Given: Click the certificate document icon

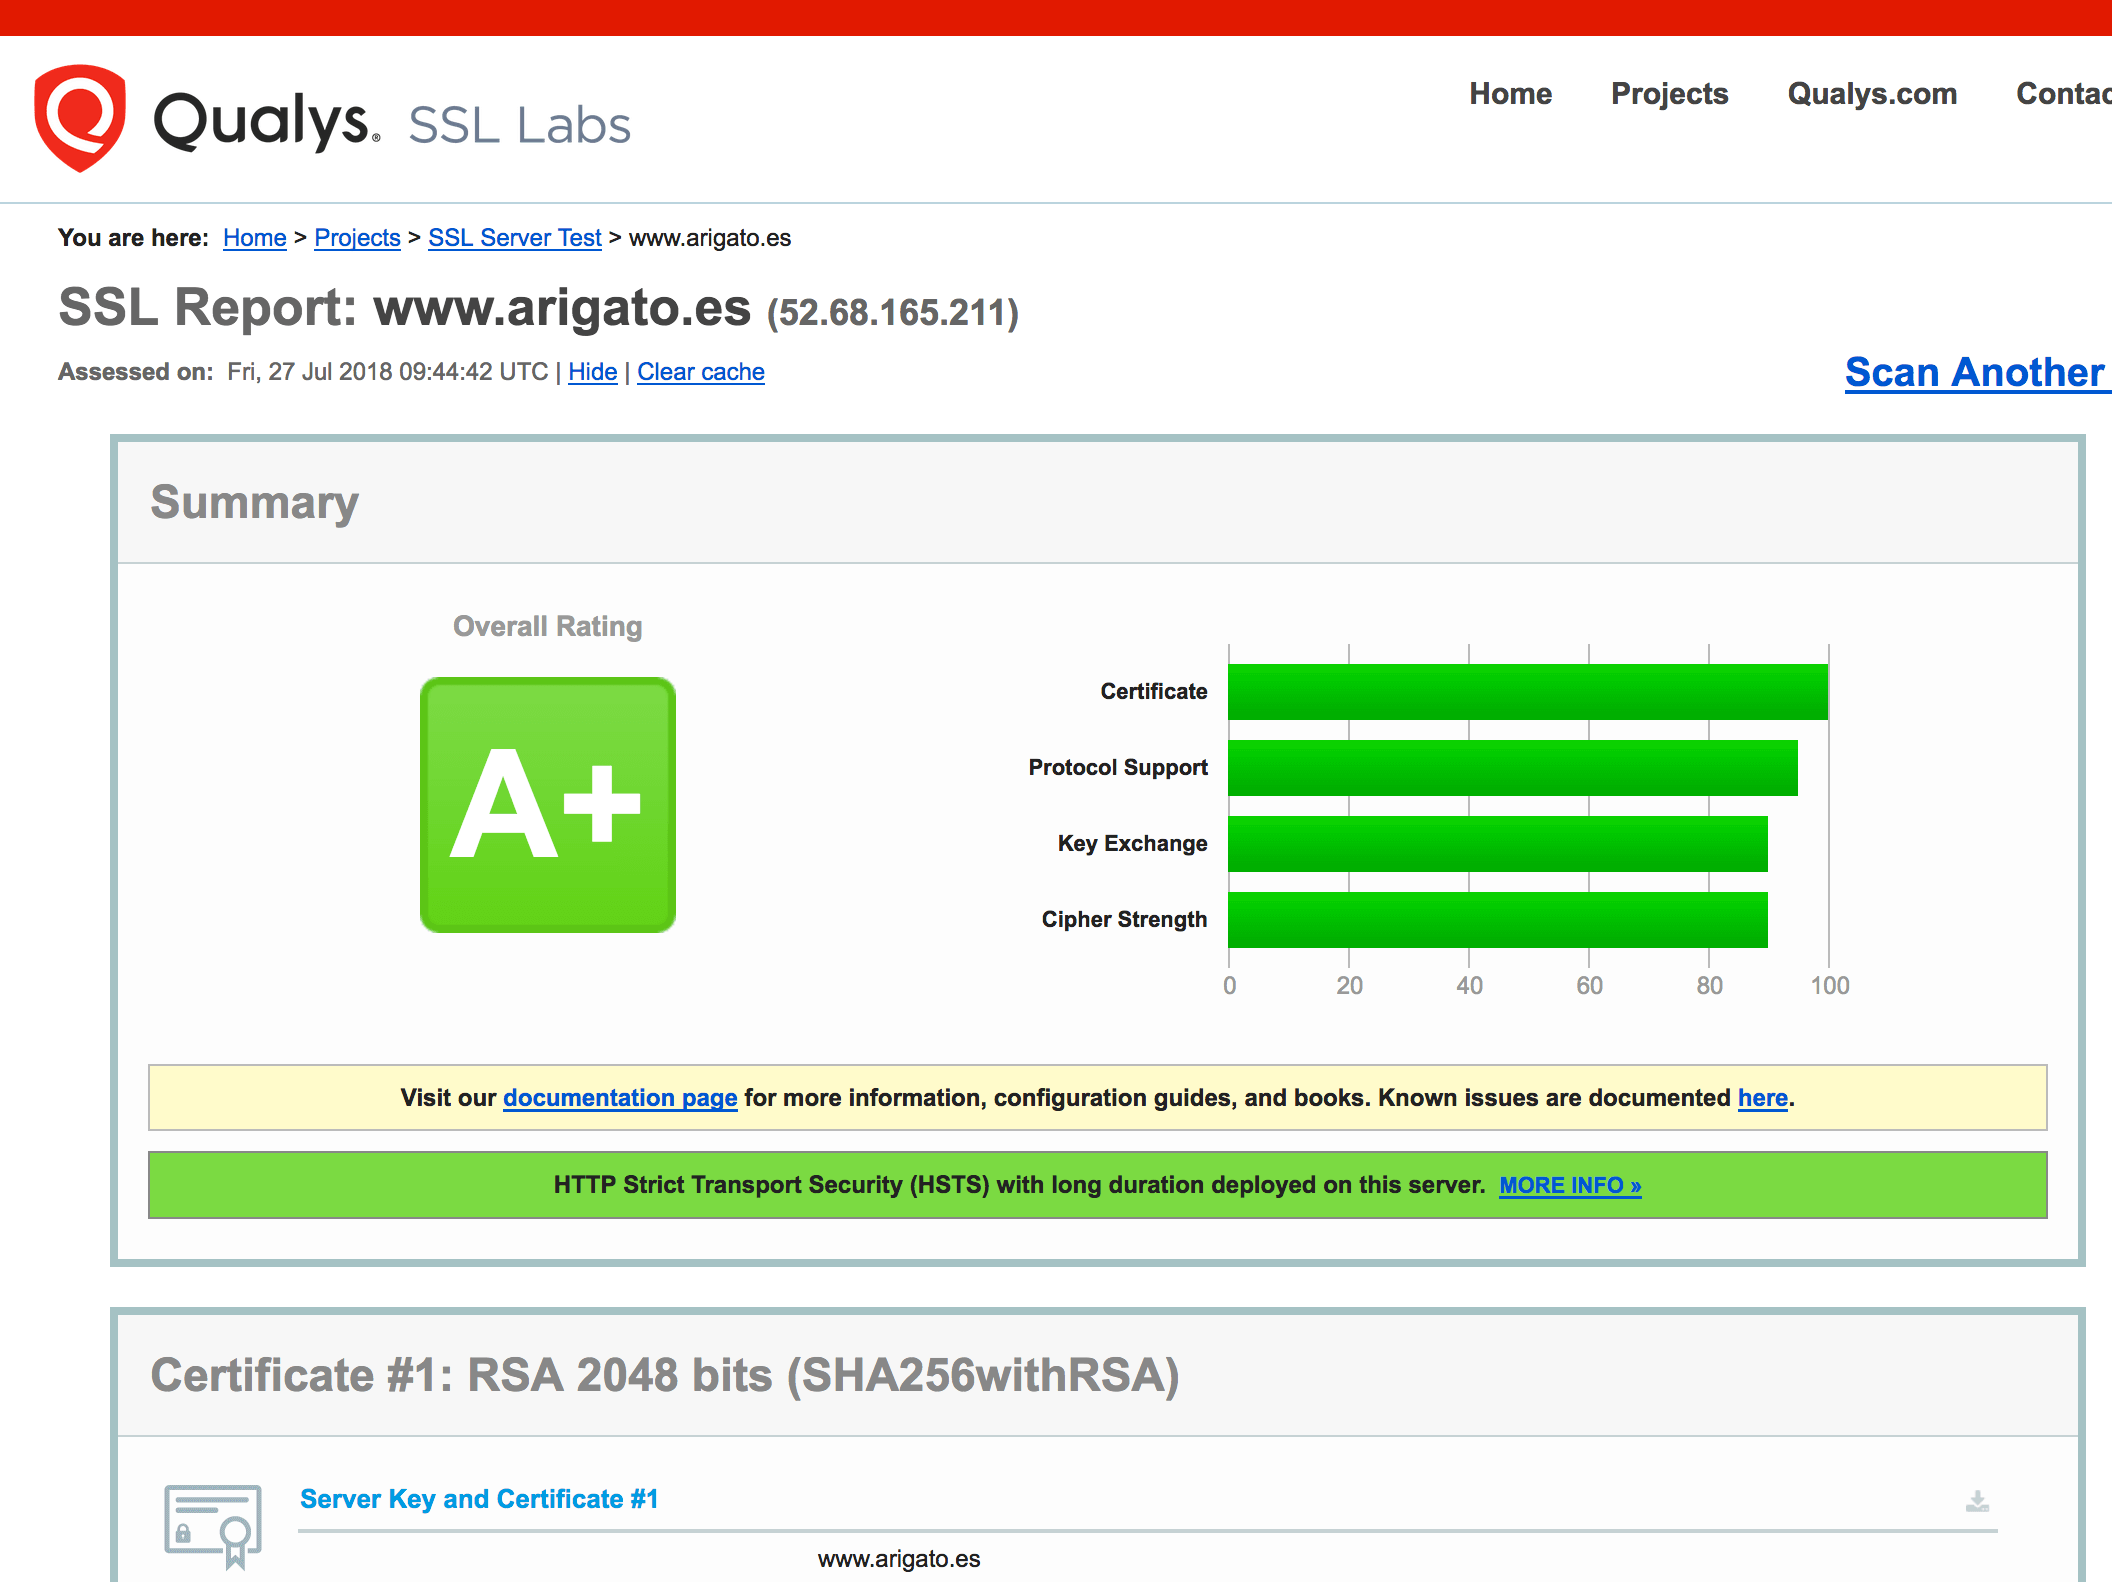Looking at the screenshot, I should tap(213, 1524).
